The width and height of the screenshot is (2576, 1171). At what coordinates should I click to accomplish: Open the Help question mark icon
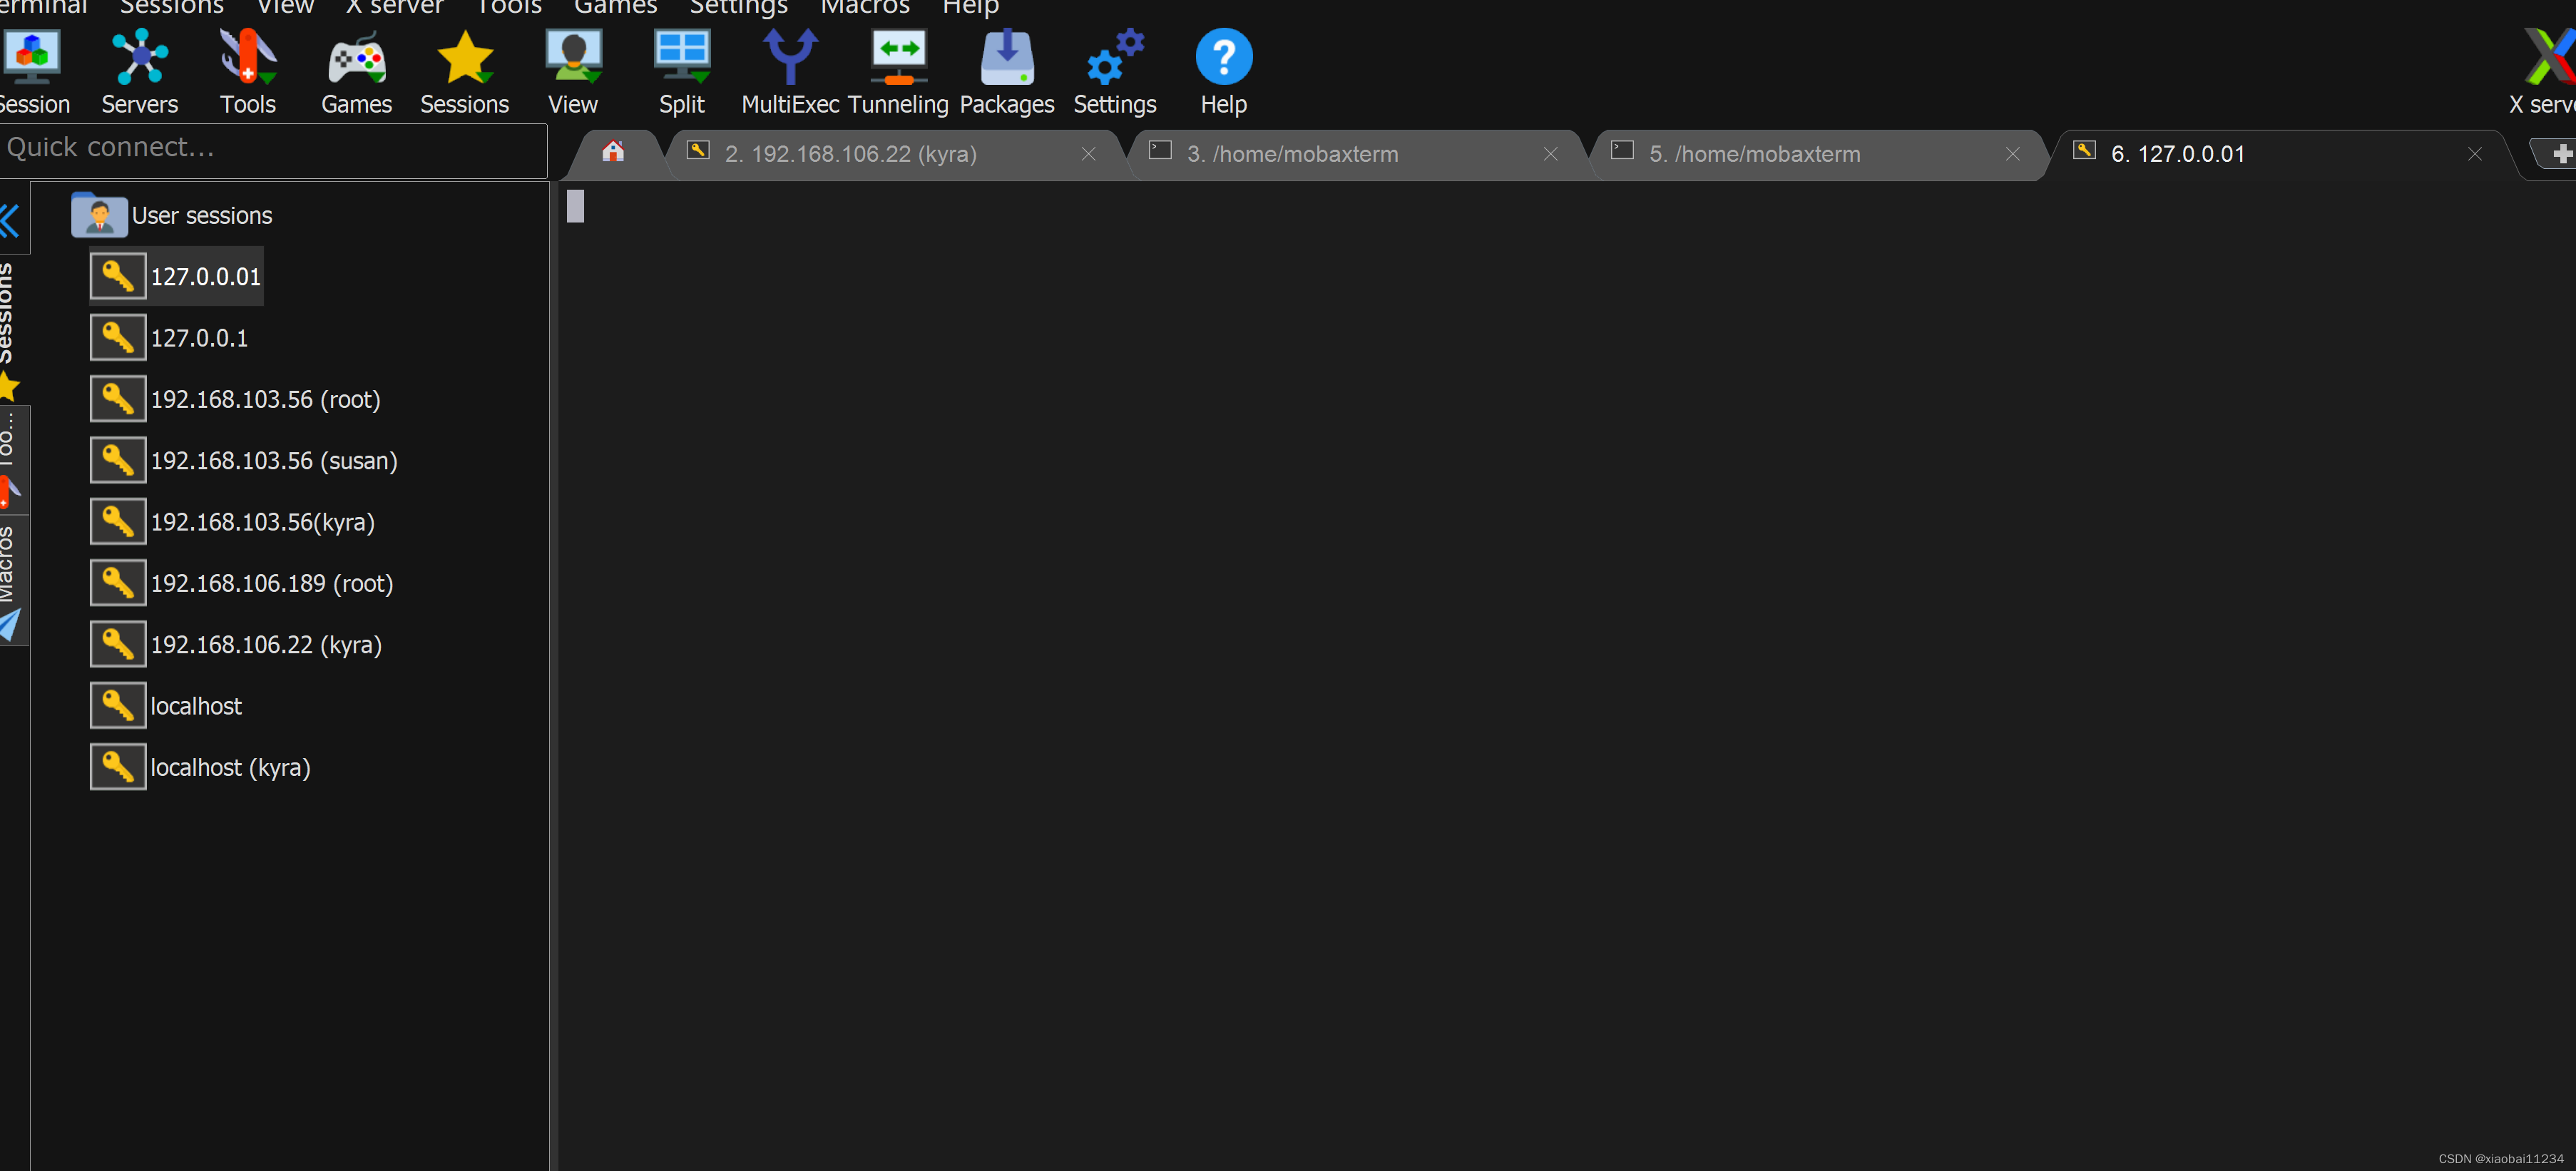pos(1224,58)
